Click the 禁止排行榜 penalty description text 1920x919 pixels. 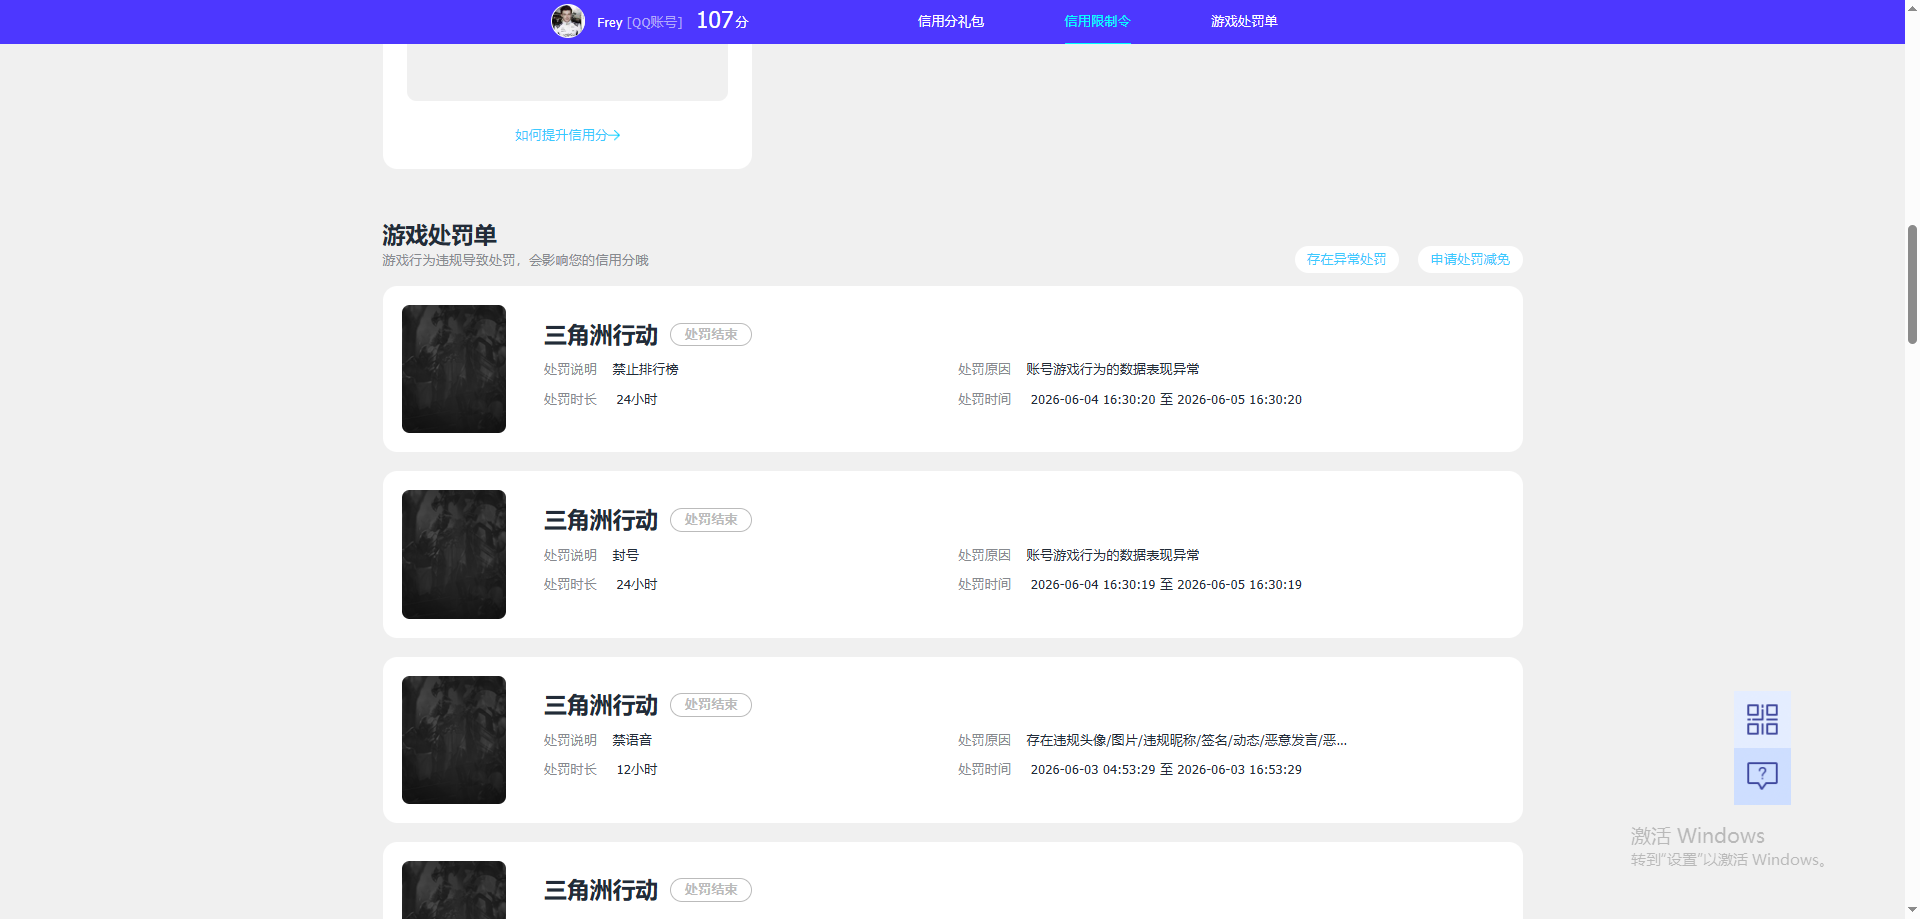pyautogui.click(x=645, y=369)
